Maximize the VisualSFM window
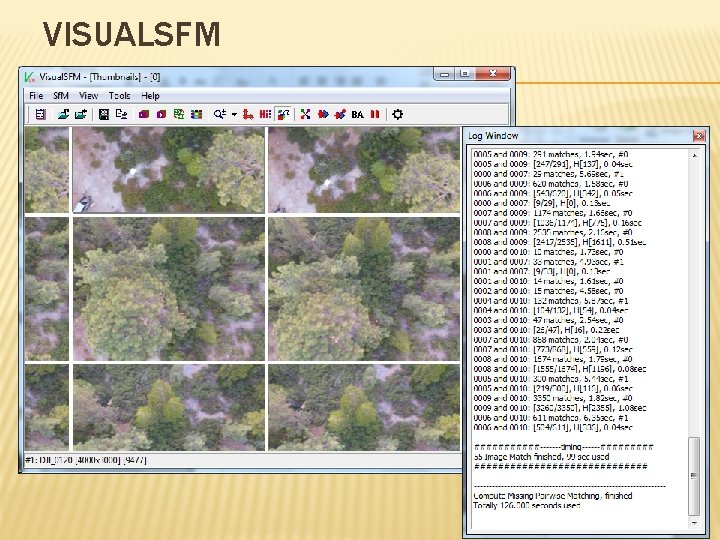This screenshot has height=540, width=720. pyautogui.click(x=465, y=74)
